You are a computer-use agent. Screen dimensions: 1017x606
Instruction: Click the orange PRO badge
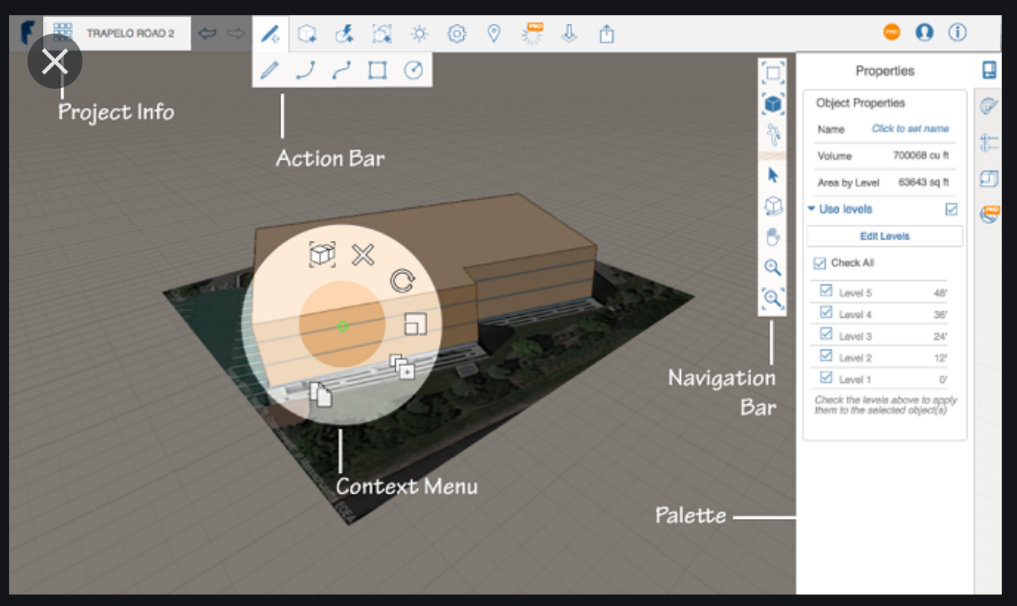tap(892, 32)
